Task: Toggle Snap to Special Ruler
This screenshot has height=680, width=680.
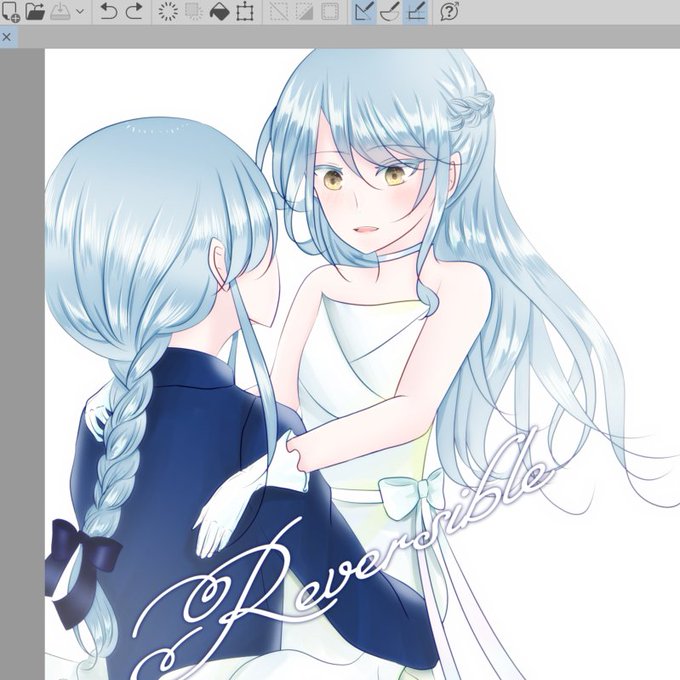Action: pos(389,12)
